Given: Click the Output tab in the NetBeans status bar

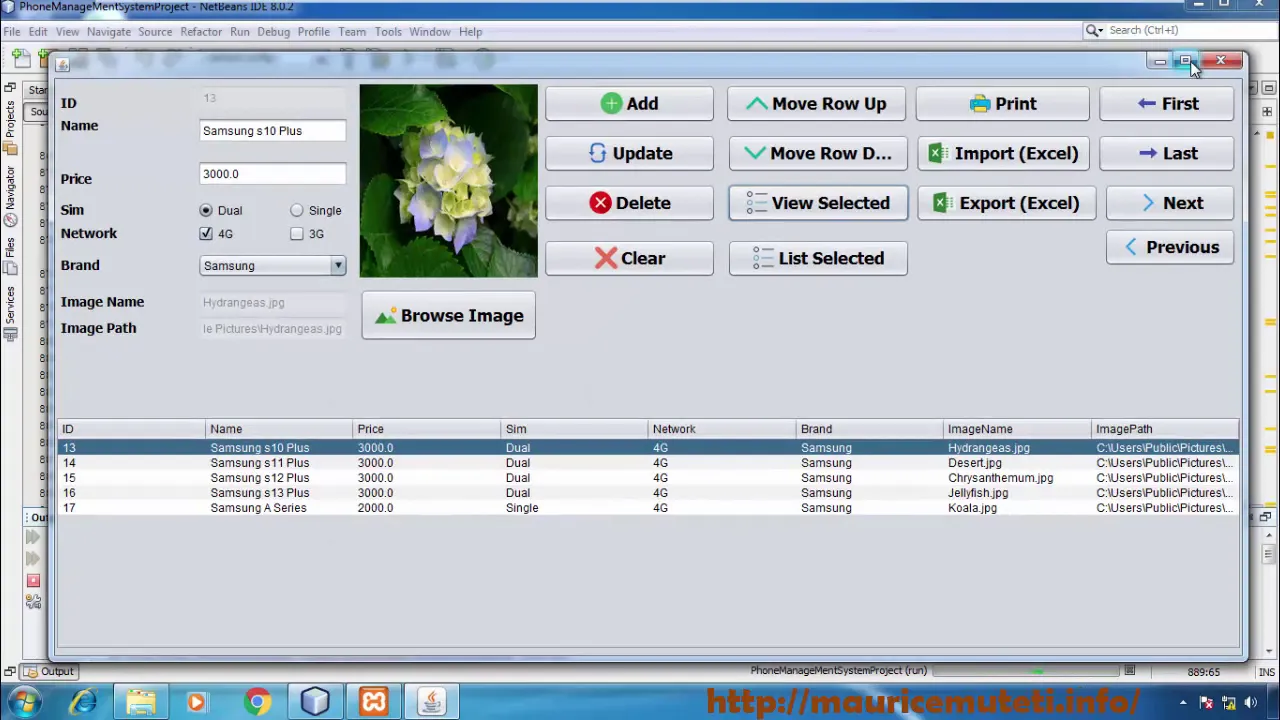Looking at the screenshot, I should click(50, 672).
